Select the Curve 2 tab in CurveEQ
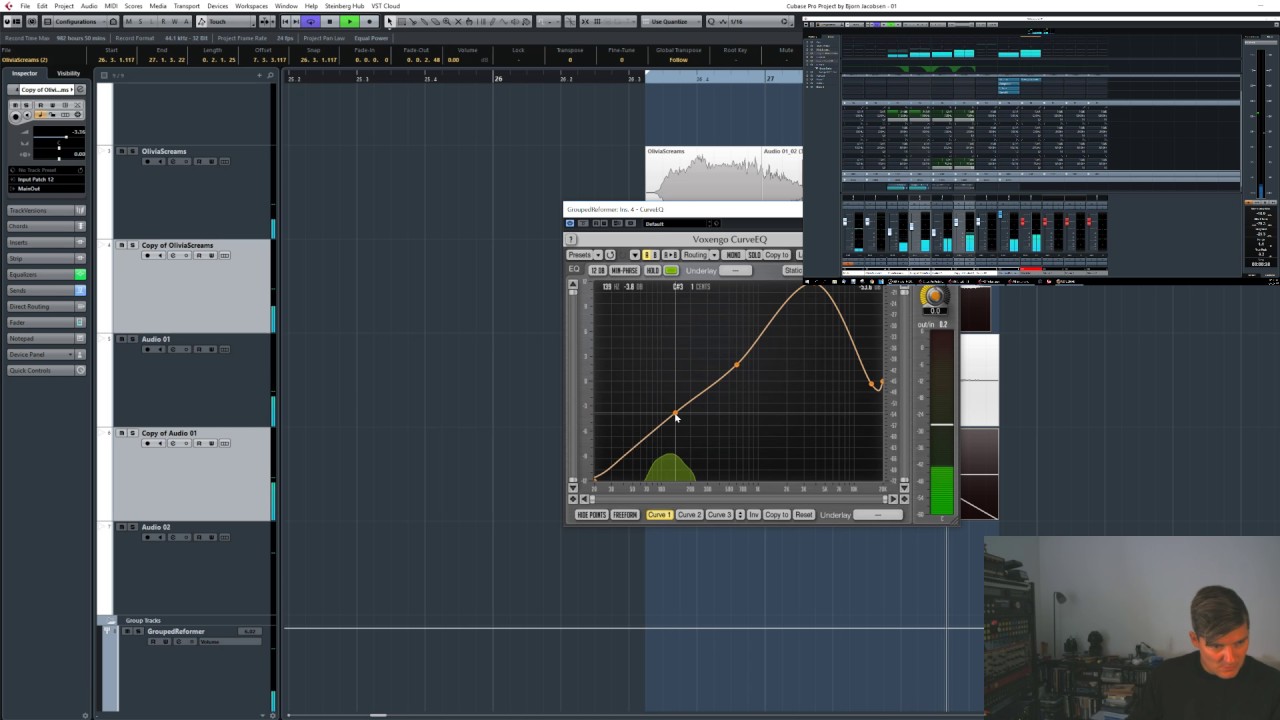Screen dimensions: 1280x720 click(689, 515)
